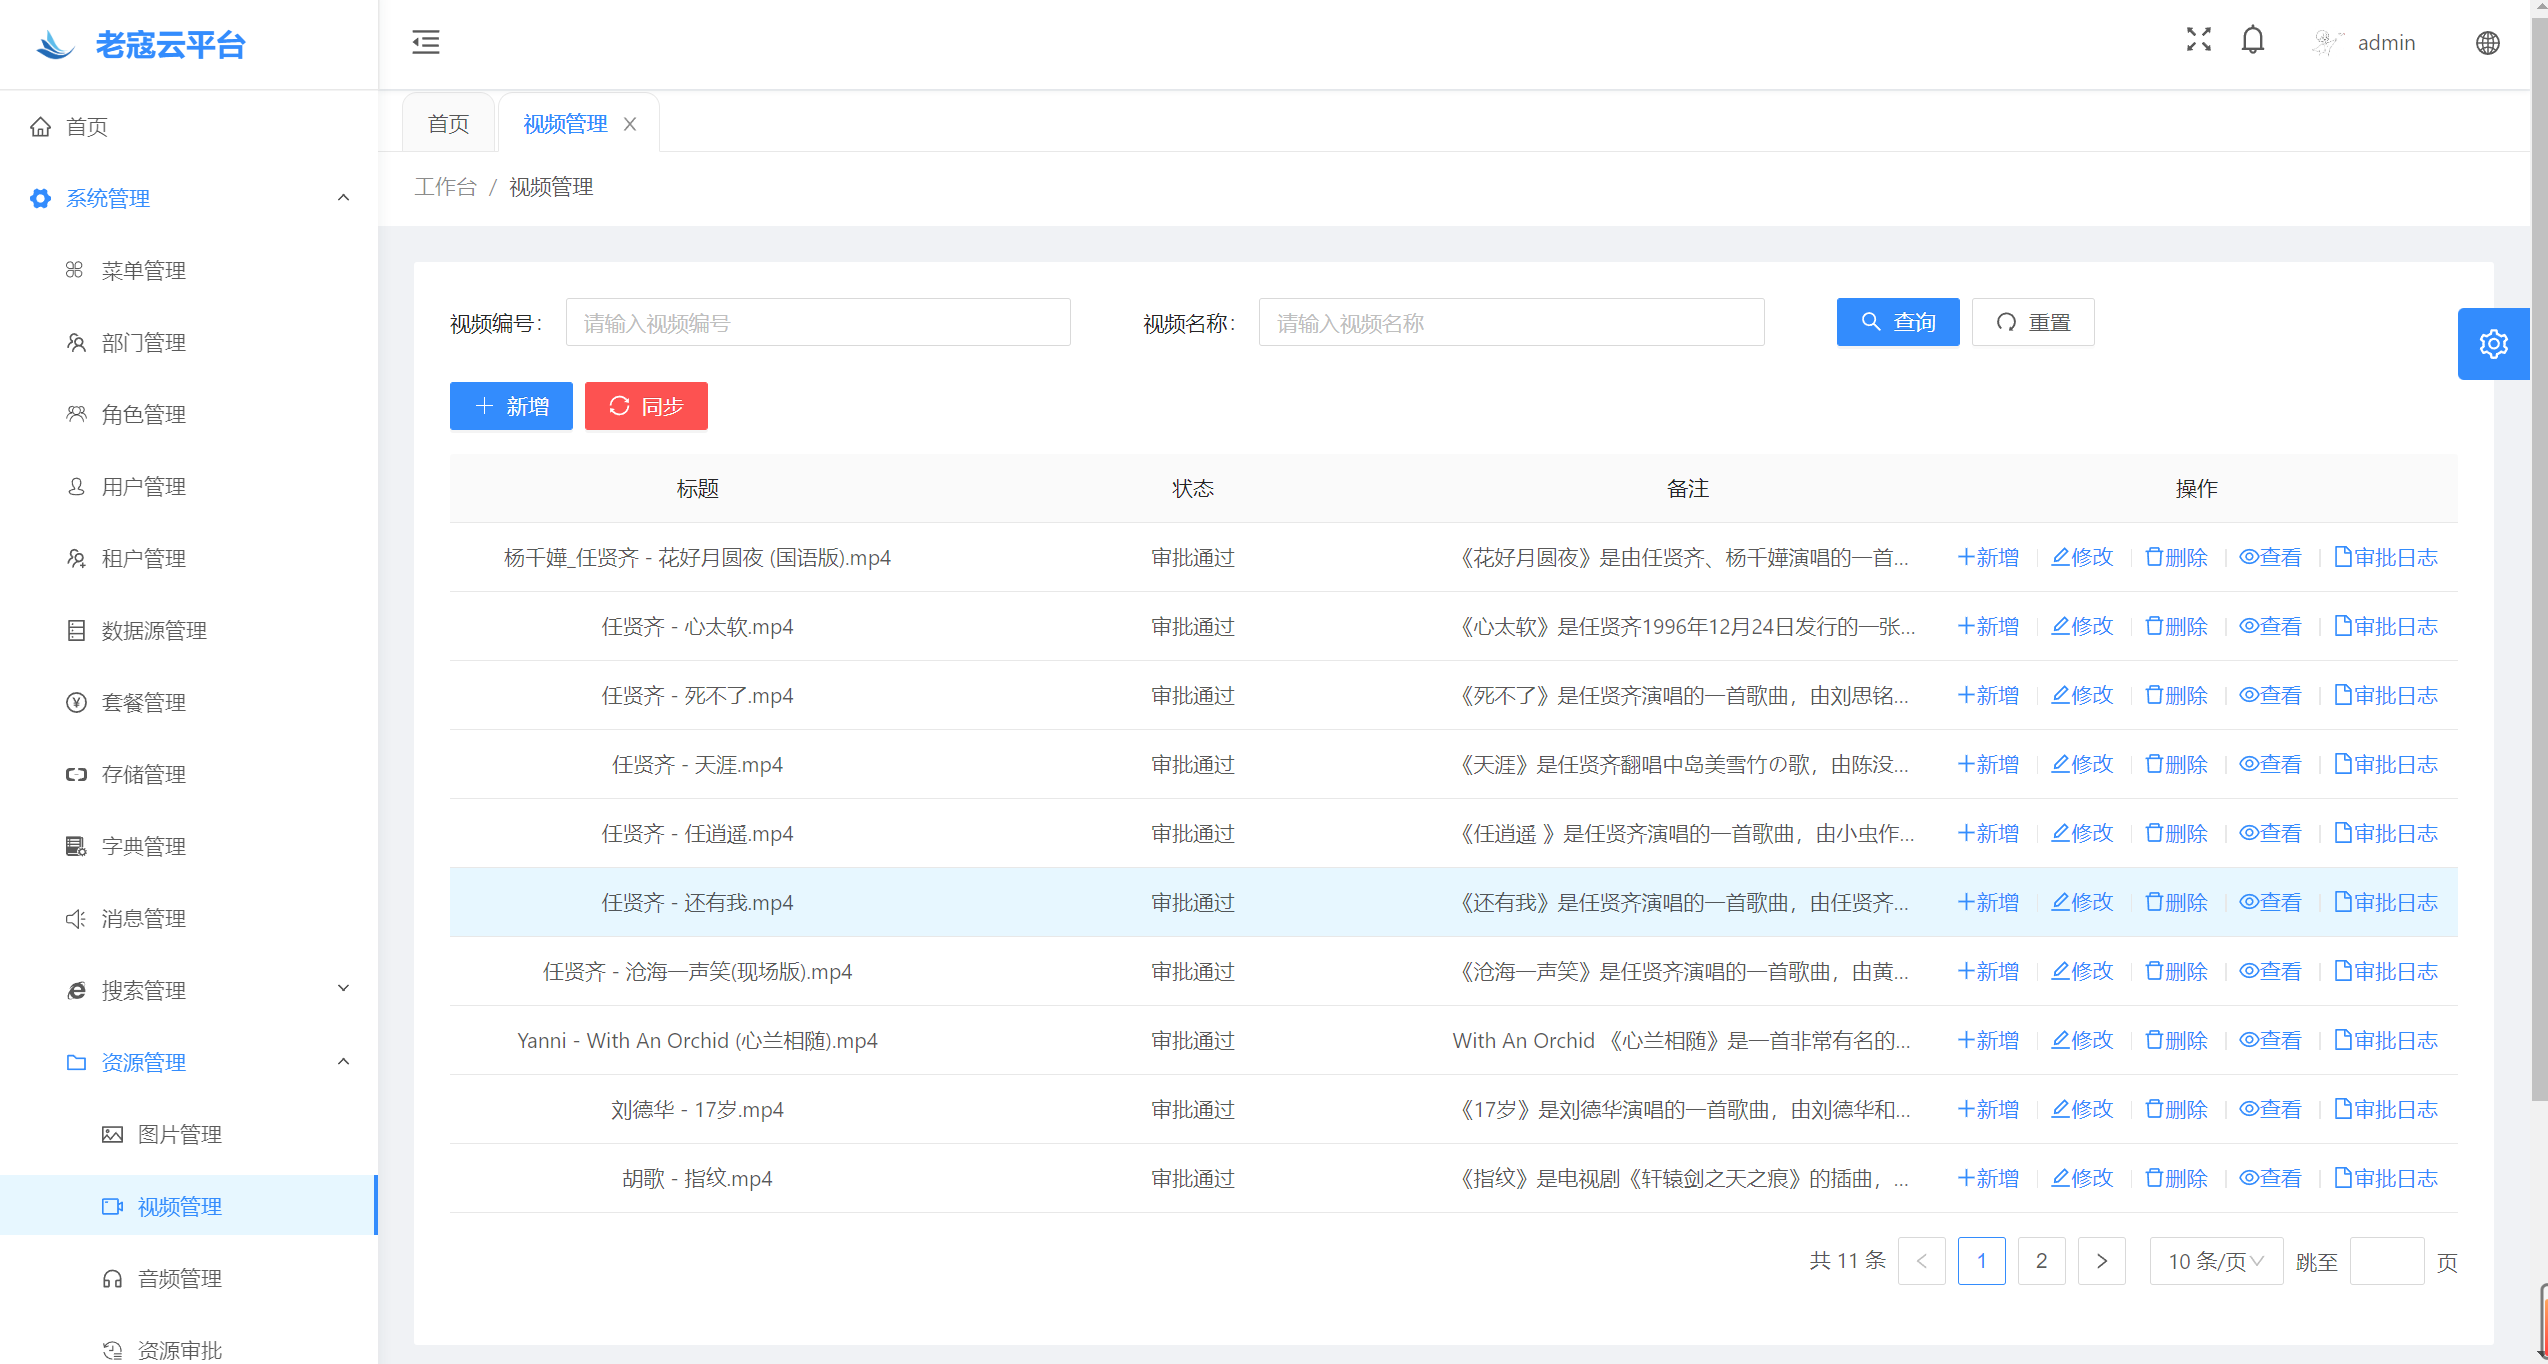Click the globe language icon

(x=2487, y=43)
